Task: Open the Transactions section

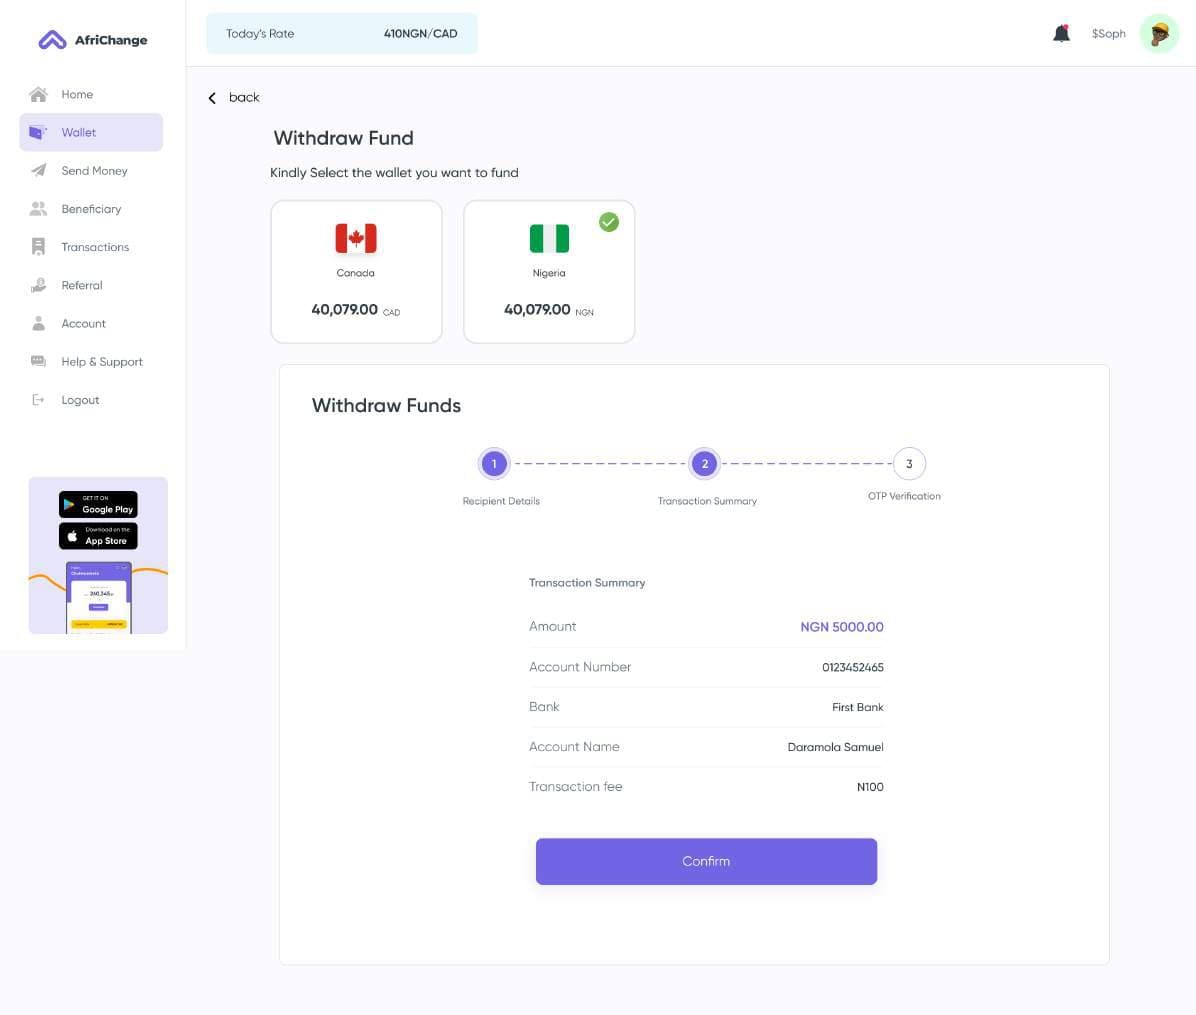Action: point(91,247)
